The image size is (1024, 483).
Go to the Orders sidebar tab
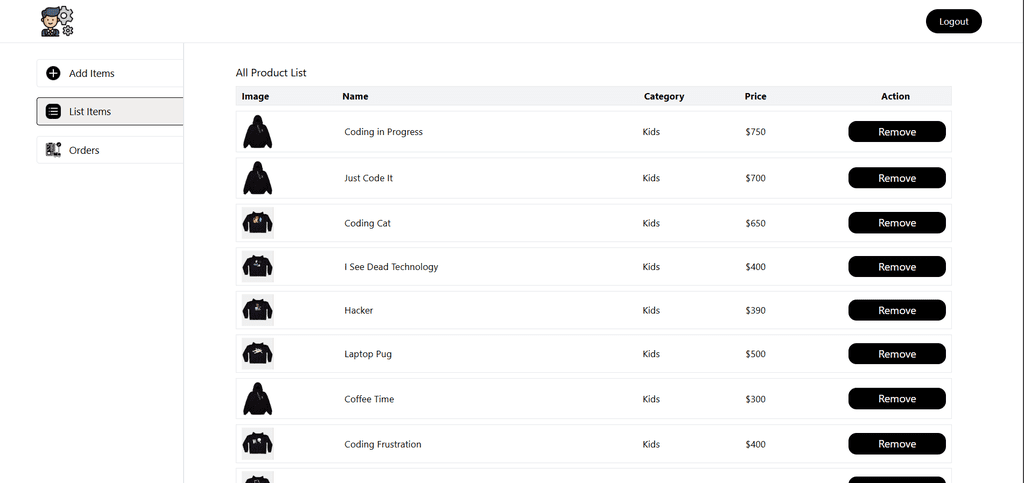pyautogui.click(x=110, y=150)
